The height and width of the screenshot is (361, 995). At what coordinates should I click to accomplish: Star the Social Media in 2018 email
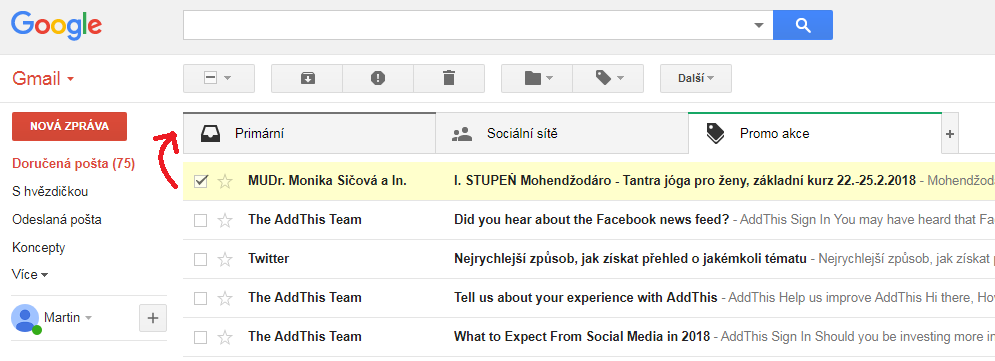(225, 337)
